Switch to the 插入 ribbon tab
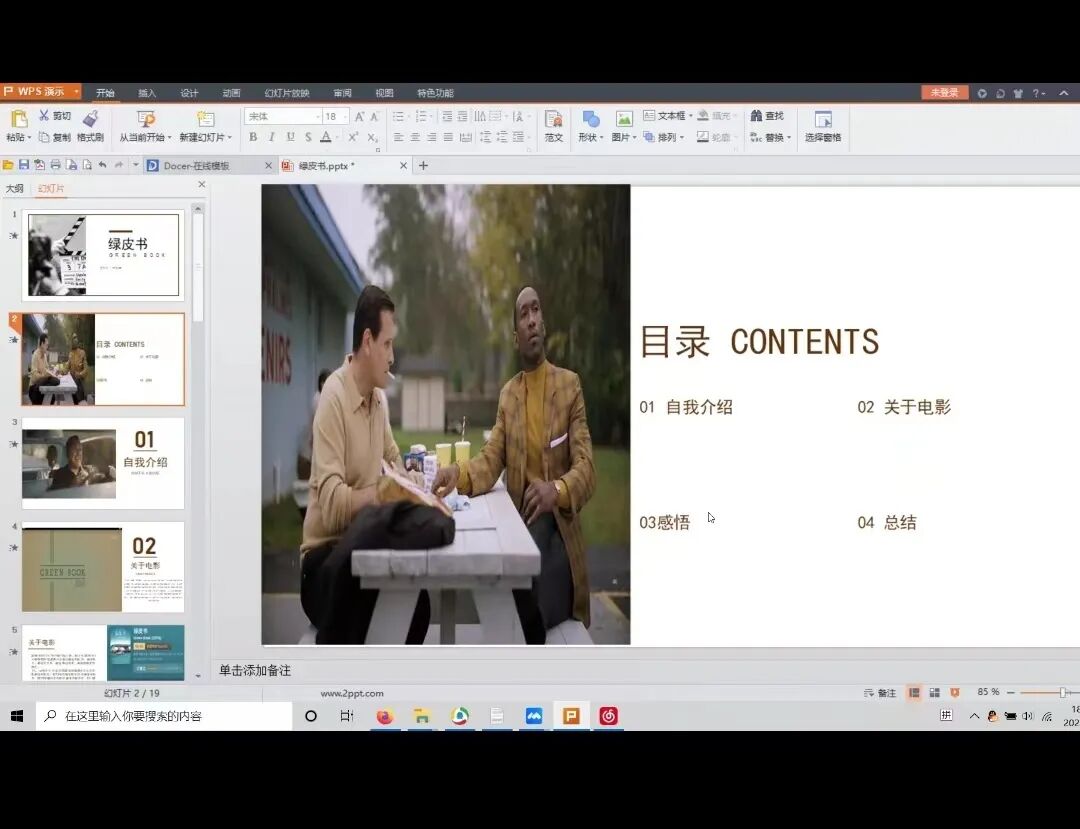Screen dimensions: 1080x829 click(148, 92)
